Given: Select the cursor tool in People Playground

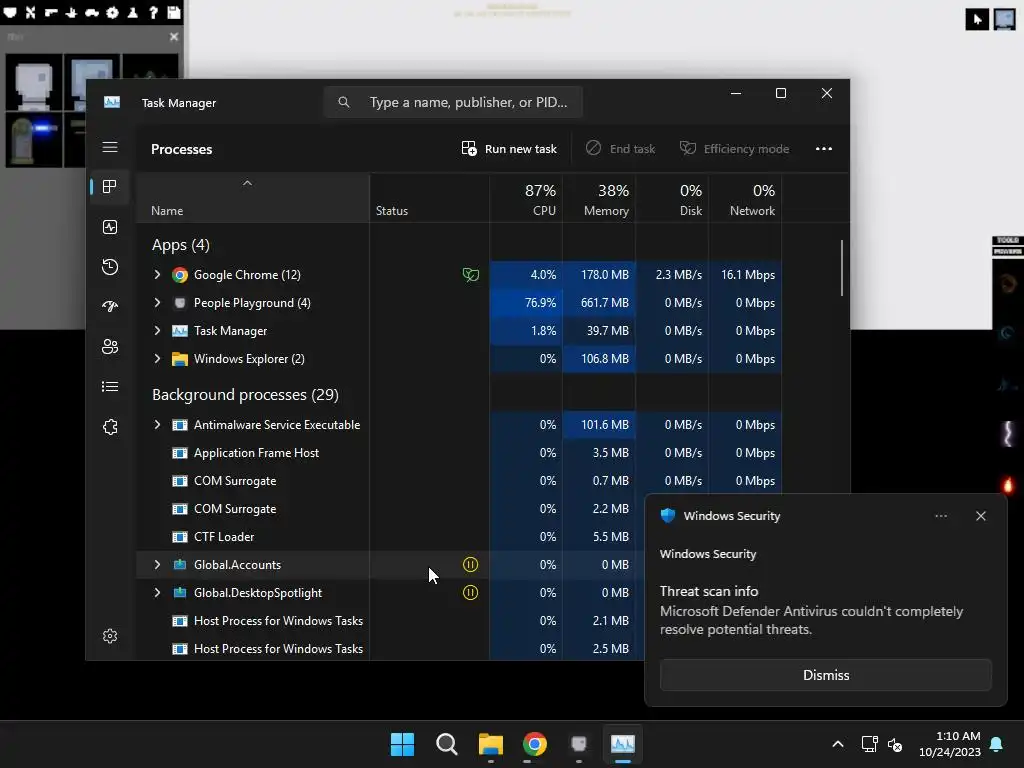Looking at the screenshot, I should (x=977, y=19).
